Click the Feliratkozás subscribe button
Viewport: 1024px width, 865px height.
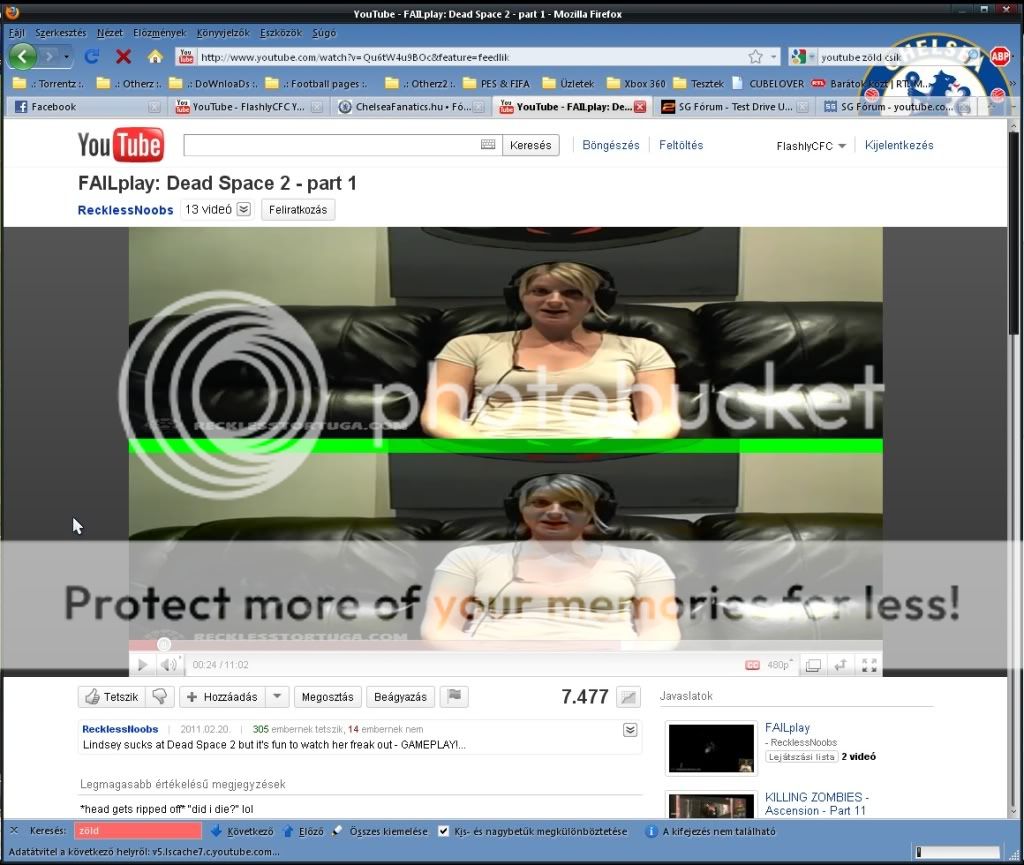pos(298,210)
